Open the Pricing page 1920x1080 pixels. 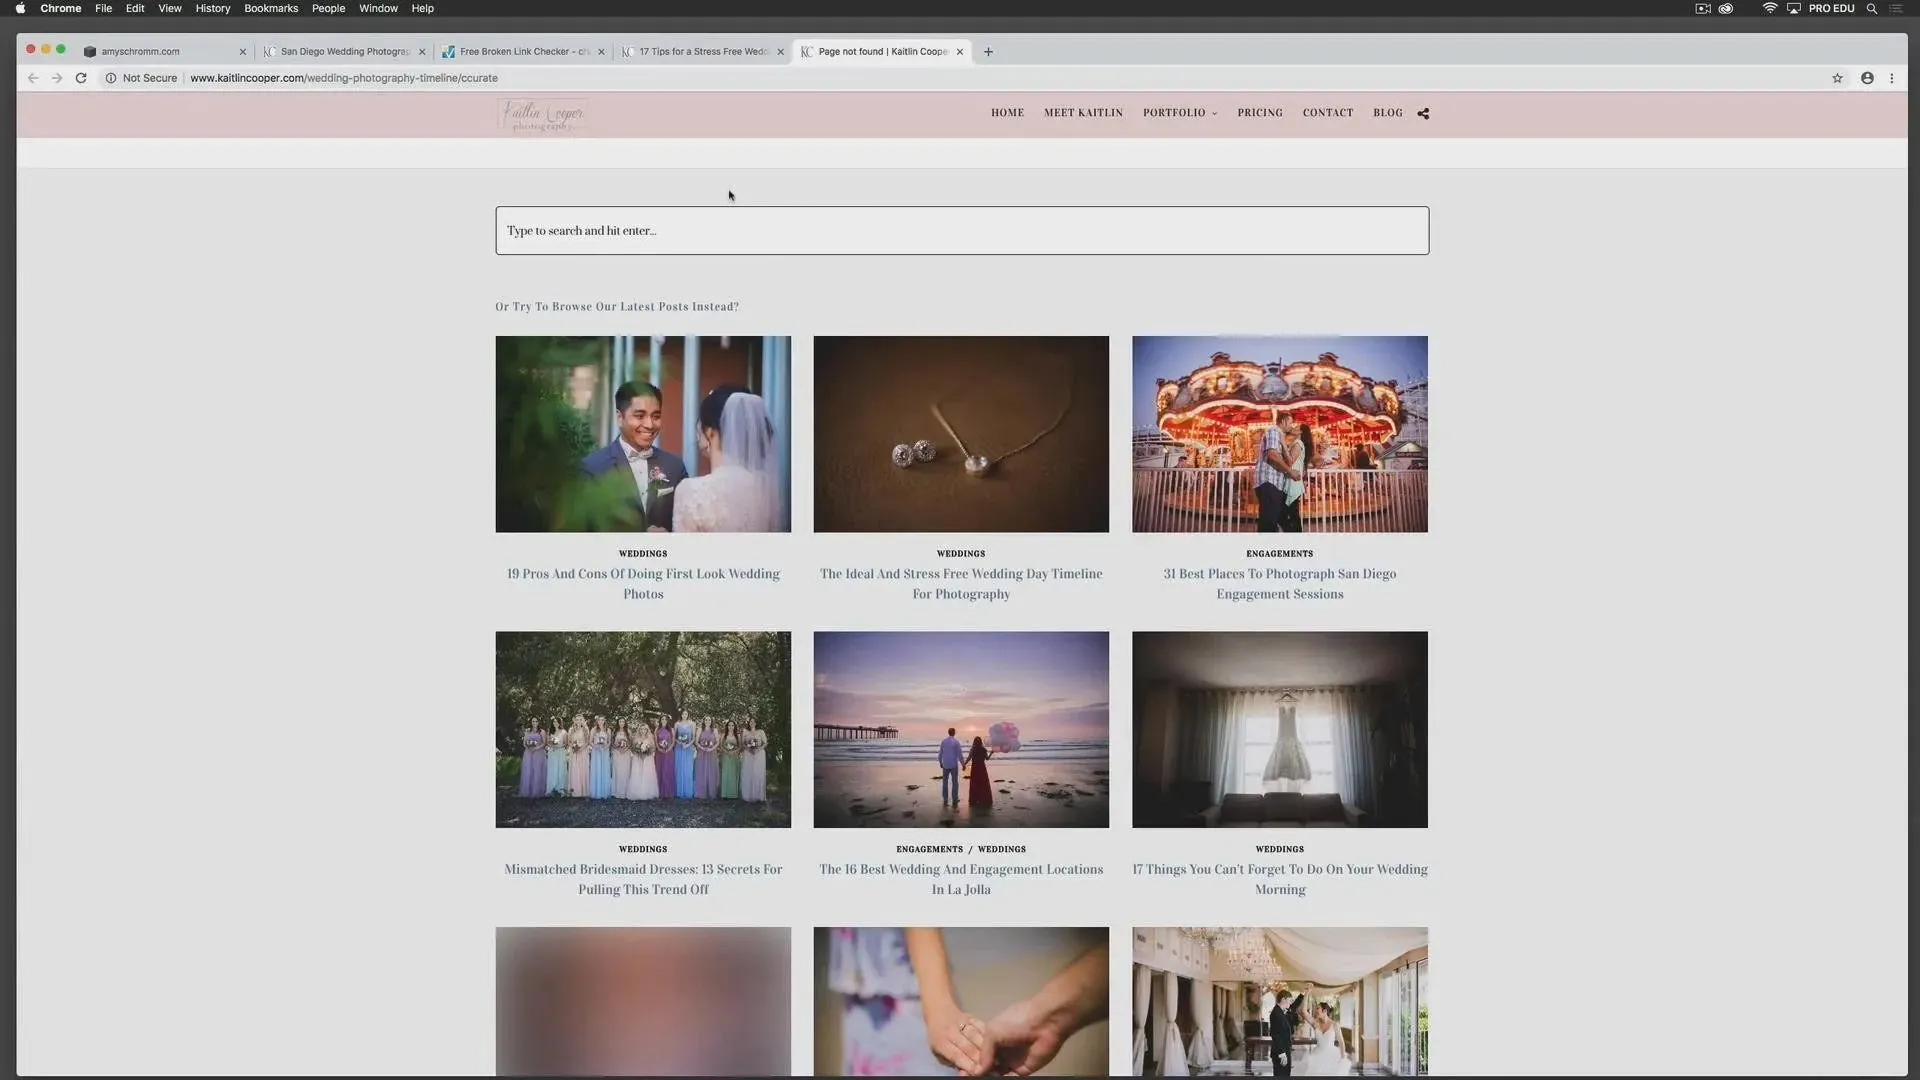pyautogui.click(x=1260, y=113)
